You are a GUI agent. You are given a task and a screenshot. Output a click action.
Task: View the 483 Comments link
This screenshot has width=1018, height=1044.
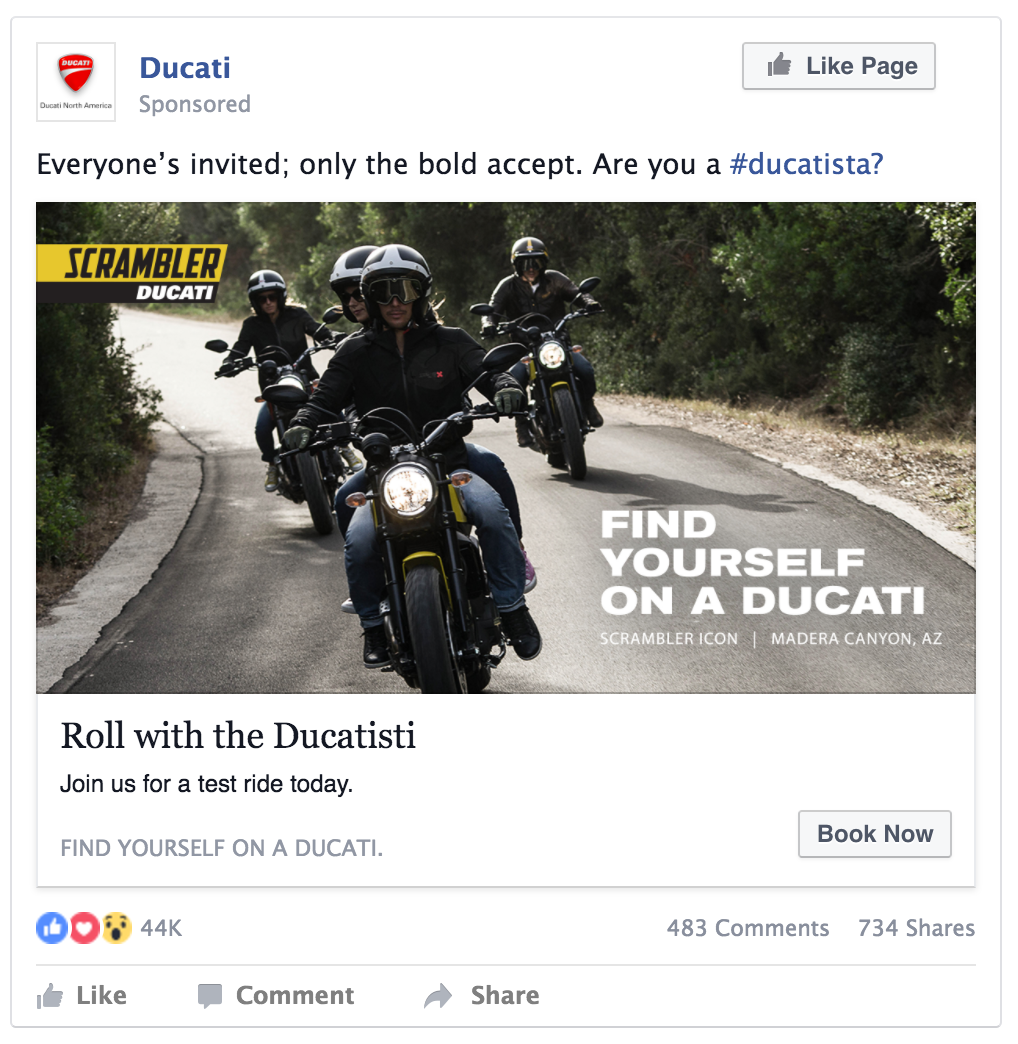[x=748, y=927]
